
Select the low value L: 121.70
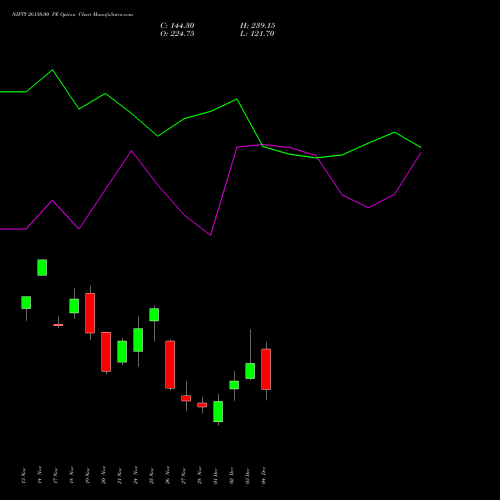coord(257,34)
